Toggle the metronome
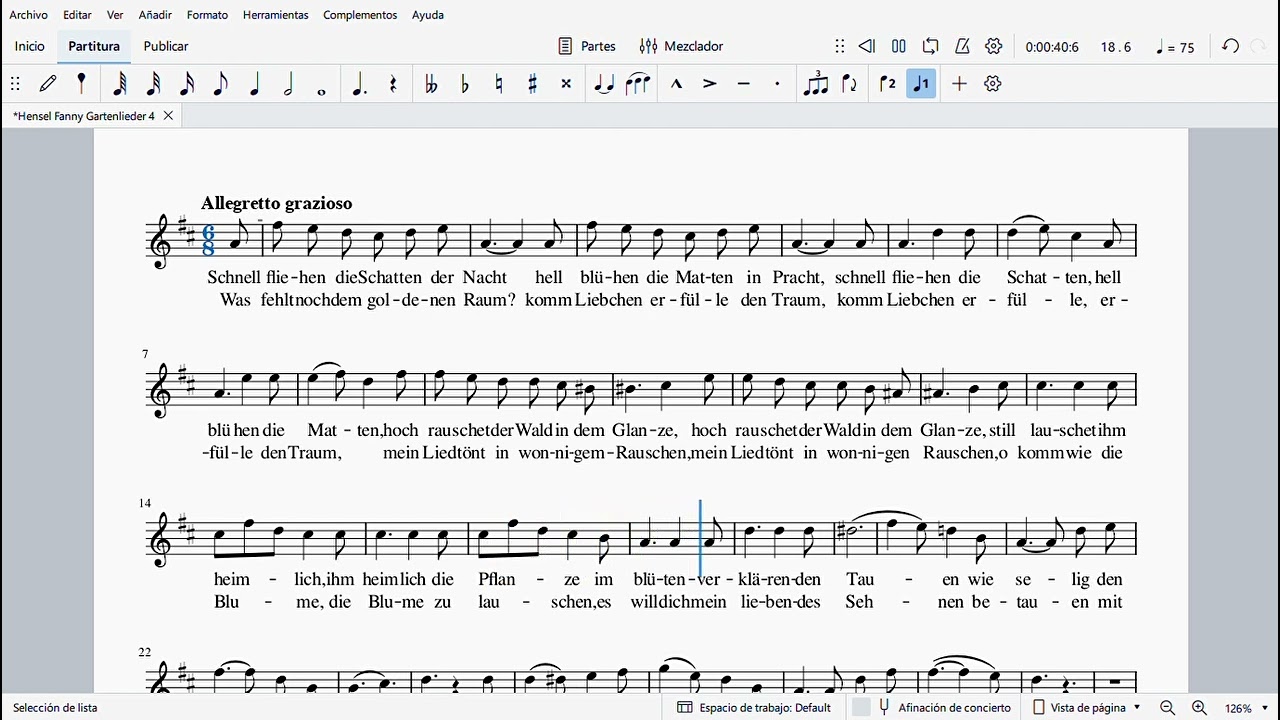The image size is (1280, 720). pos(962,46)
